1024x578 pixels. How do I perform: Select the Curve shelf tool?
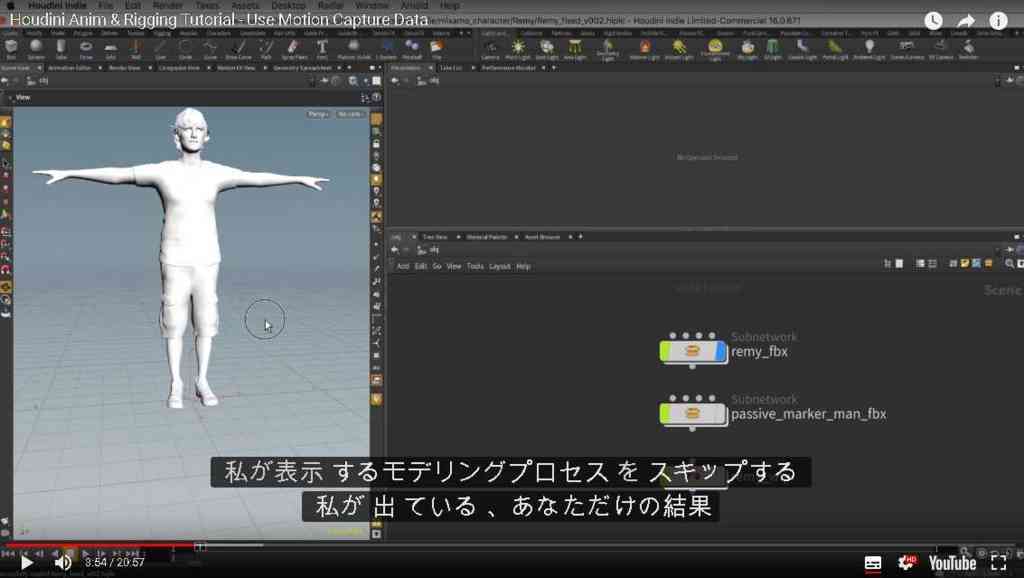pos(210,48)
